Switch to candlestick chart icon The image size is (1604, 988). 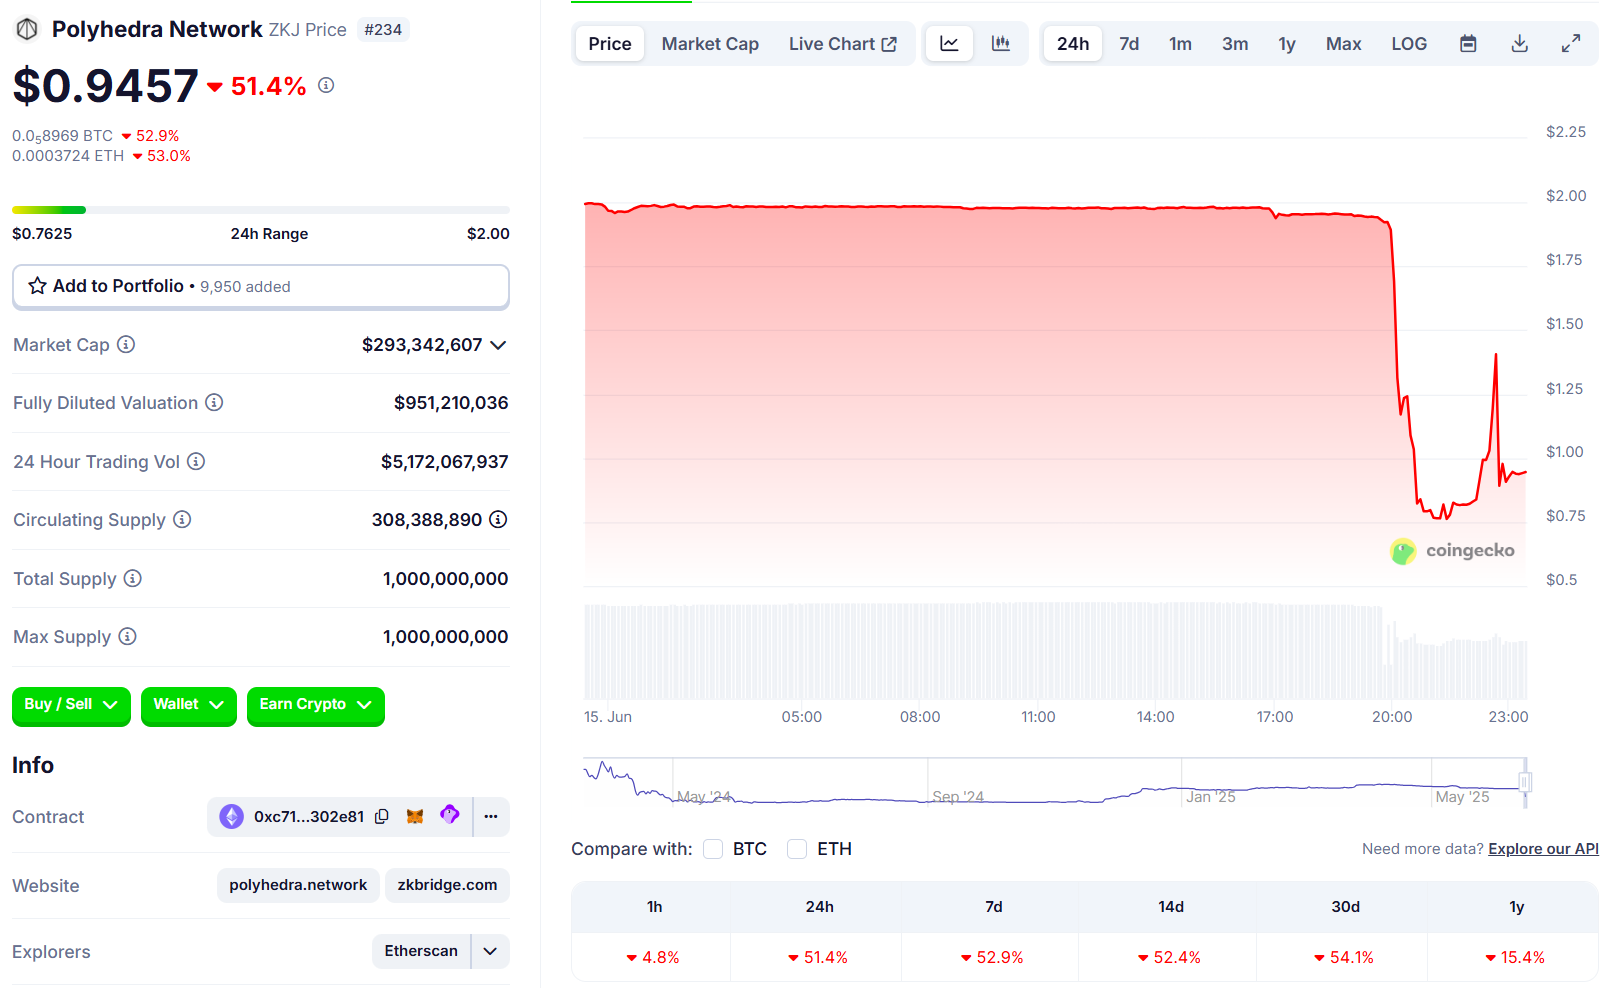pos(1000,44)
